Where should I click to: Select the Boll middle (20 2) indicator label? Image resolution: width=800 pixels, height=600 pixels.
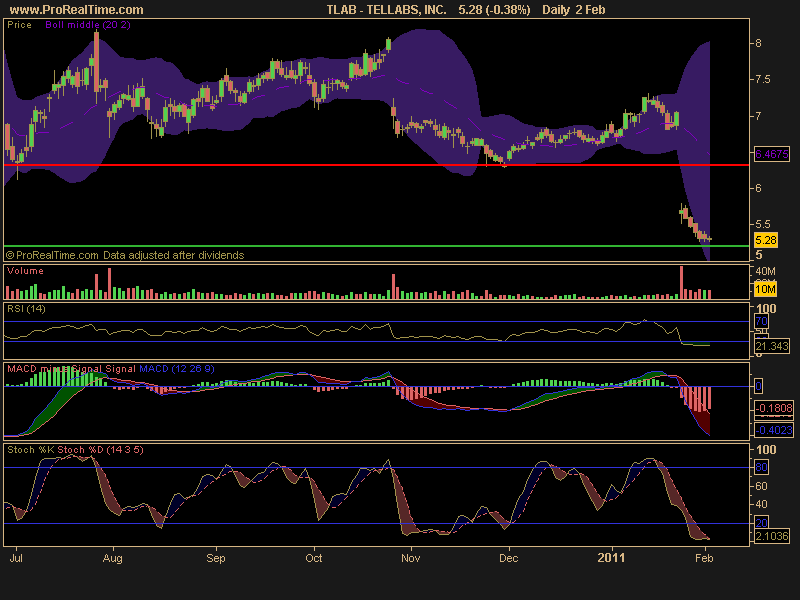pos(88,24)
